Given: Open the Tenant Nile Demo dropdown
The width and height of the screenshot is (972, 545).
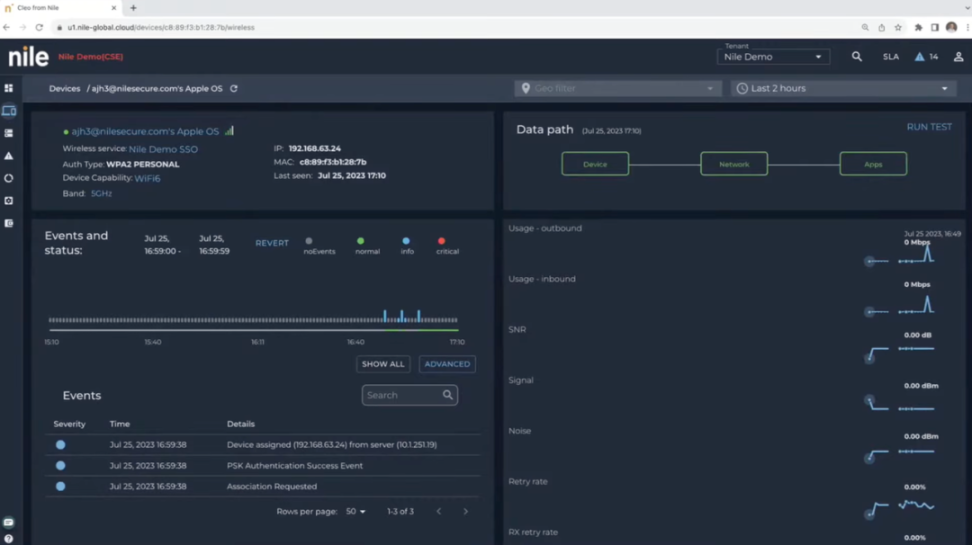Looking at the screenshot, I should point(773,57).
